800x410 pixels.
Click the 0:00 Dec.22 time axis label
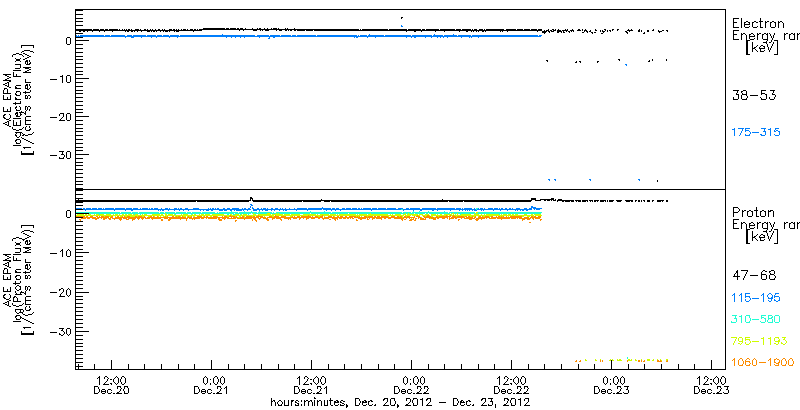[x=411, y=386]
